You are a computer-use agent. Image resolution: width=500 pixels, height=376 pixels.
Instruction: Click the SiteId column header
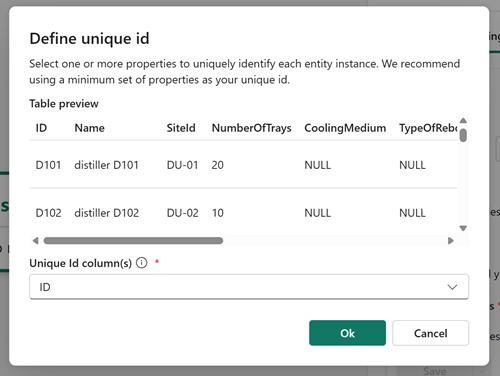coord(181,128)
